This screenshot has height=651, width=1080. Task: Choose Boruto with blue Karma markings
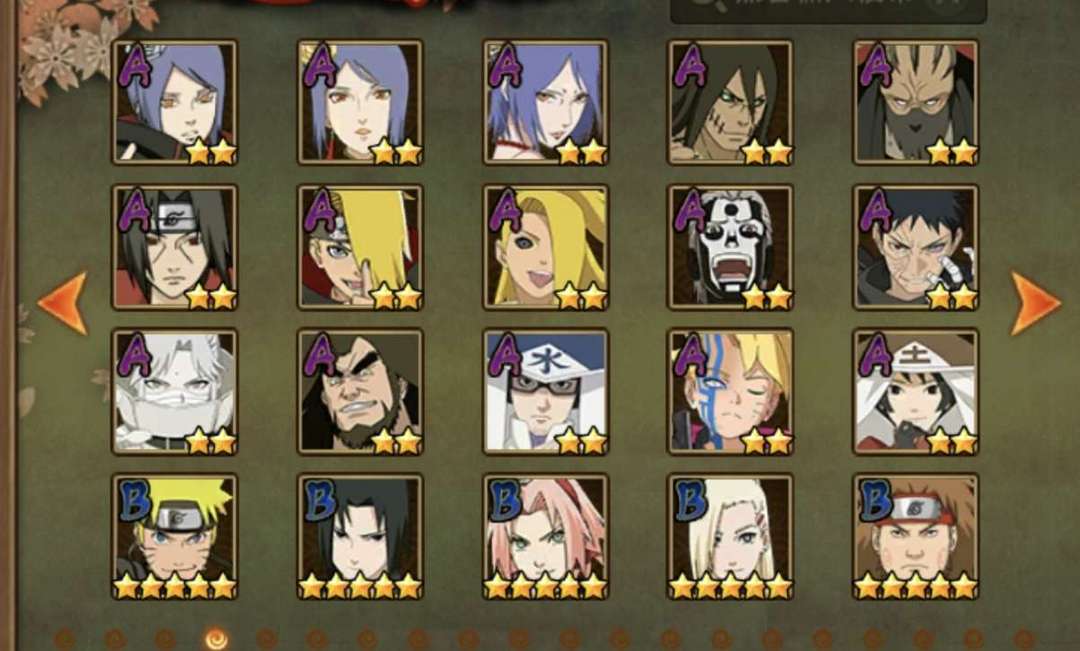click(x=731, y=391)
